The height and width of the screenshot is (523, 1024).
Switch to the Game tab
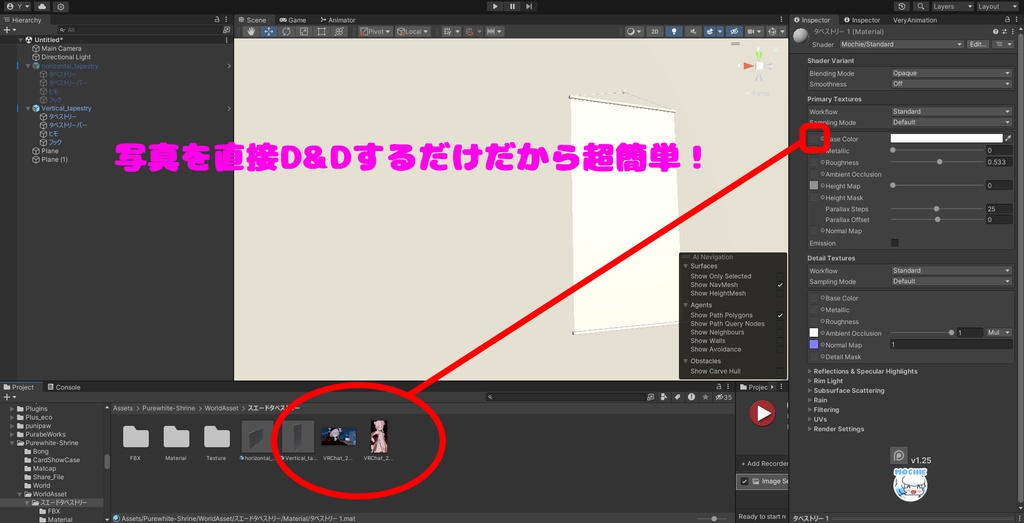pos(292,20)
